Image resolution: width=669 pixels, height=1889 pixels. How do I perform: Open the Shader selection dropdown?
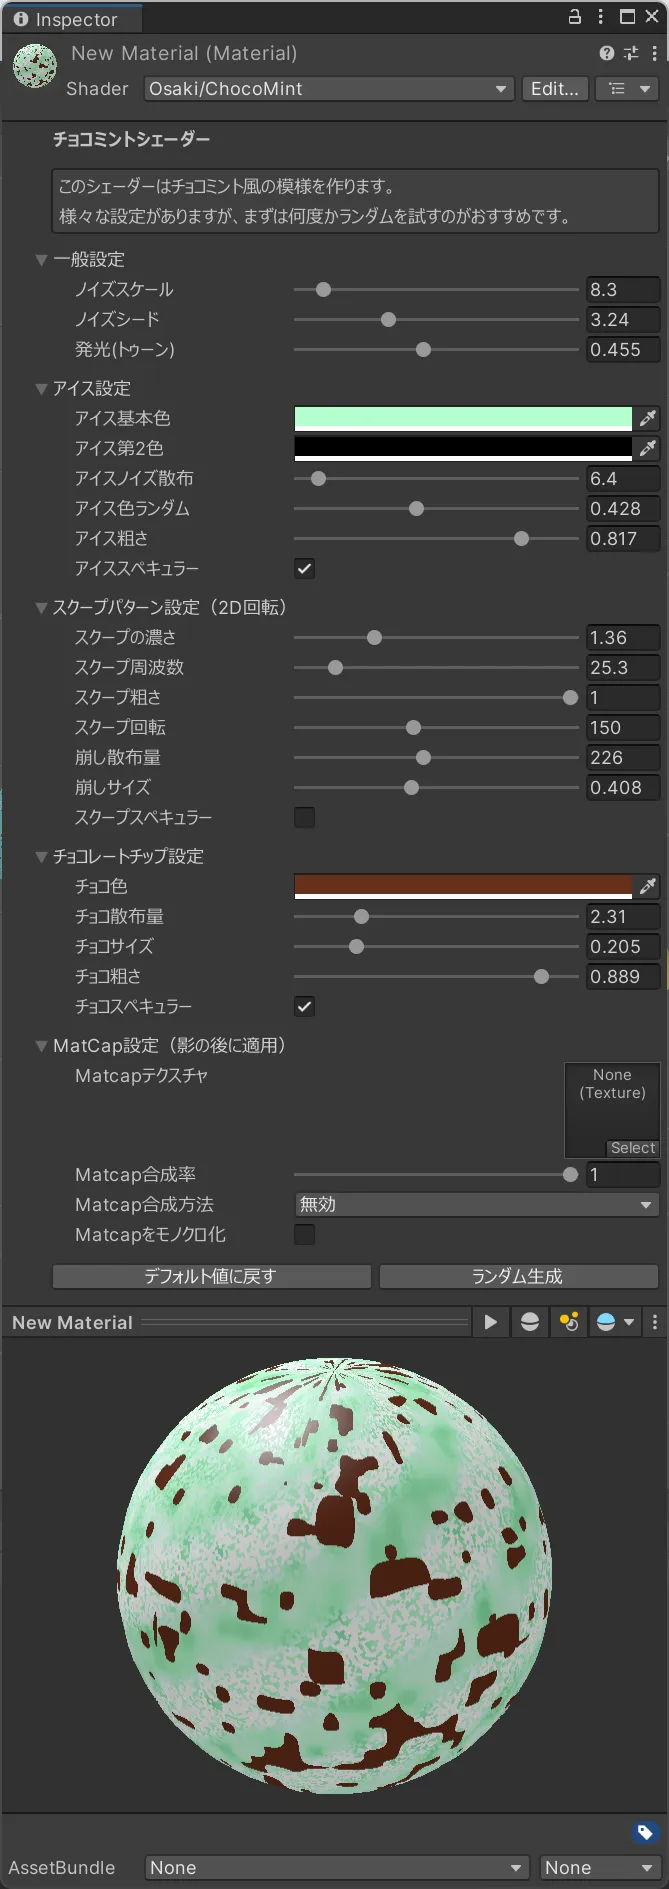point(327,89)
